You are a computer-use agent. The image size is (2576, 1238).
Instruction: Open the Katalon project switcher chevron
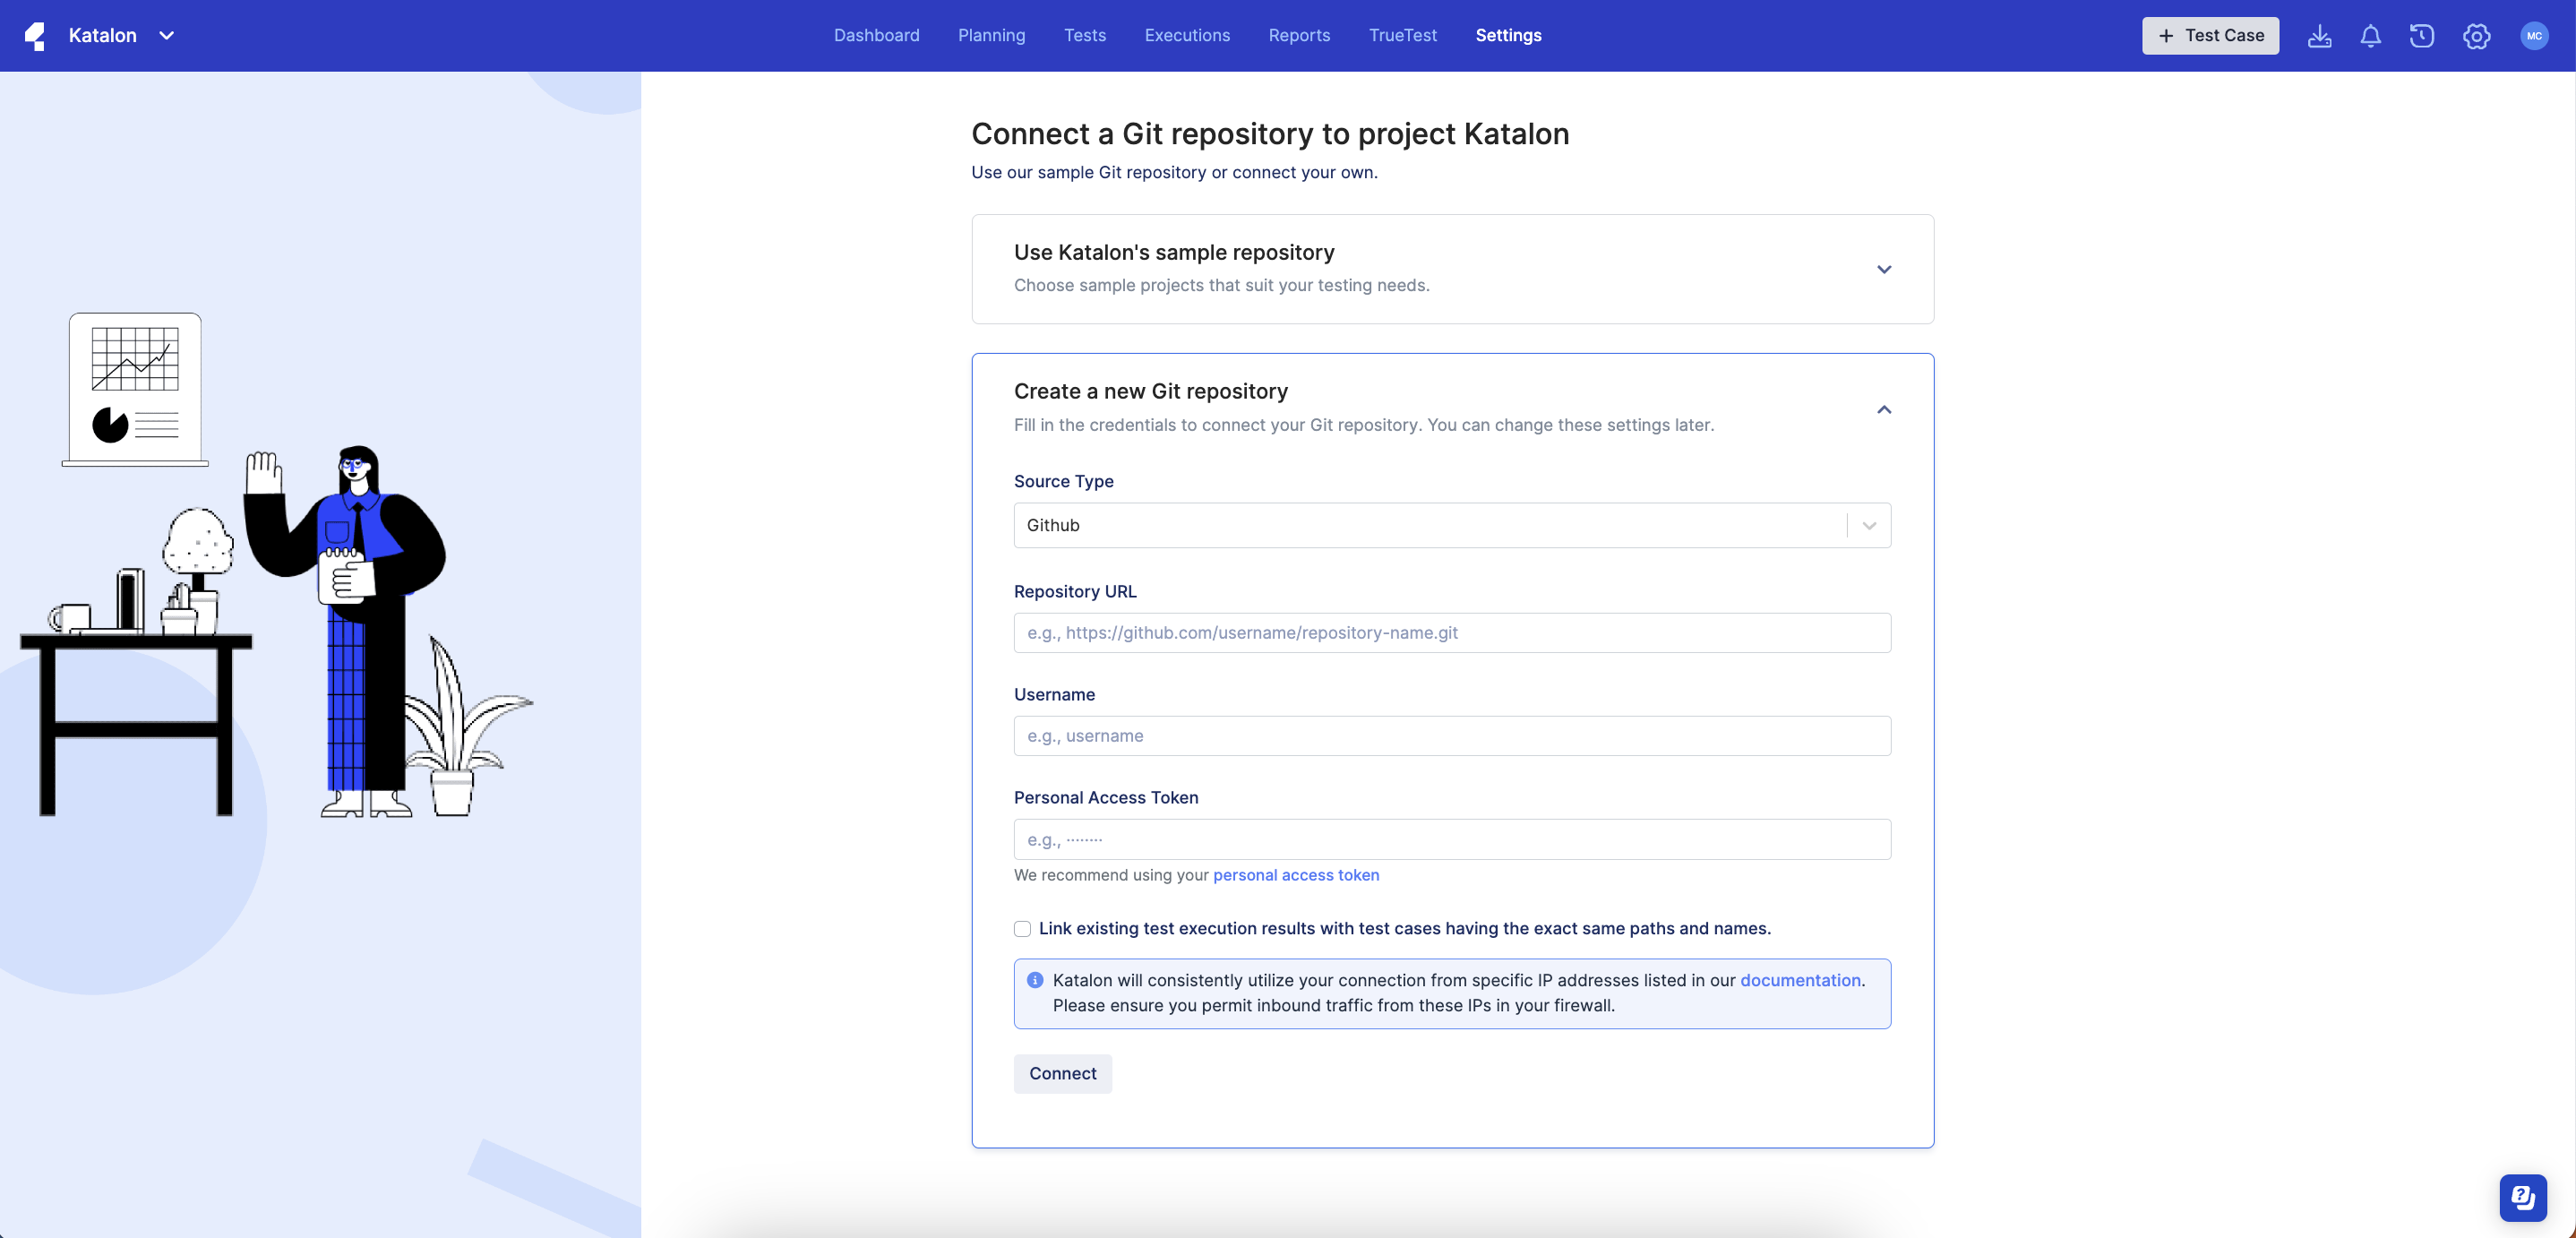click(167, 35)
